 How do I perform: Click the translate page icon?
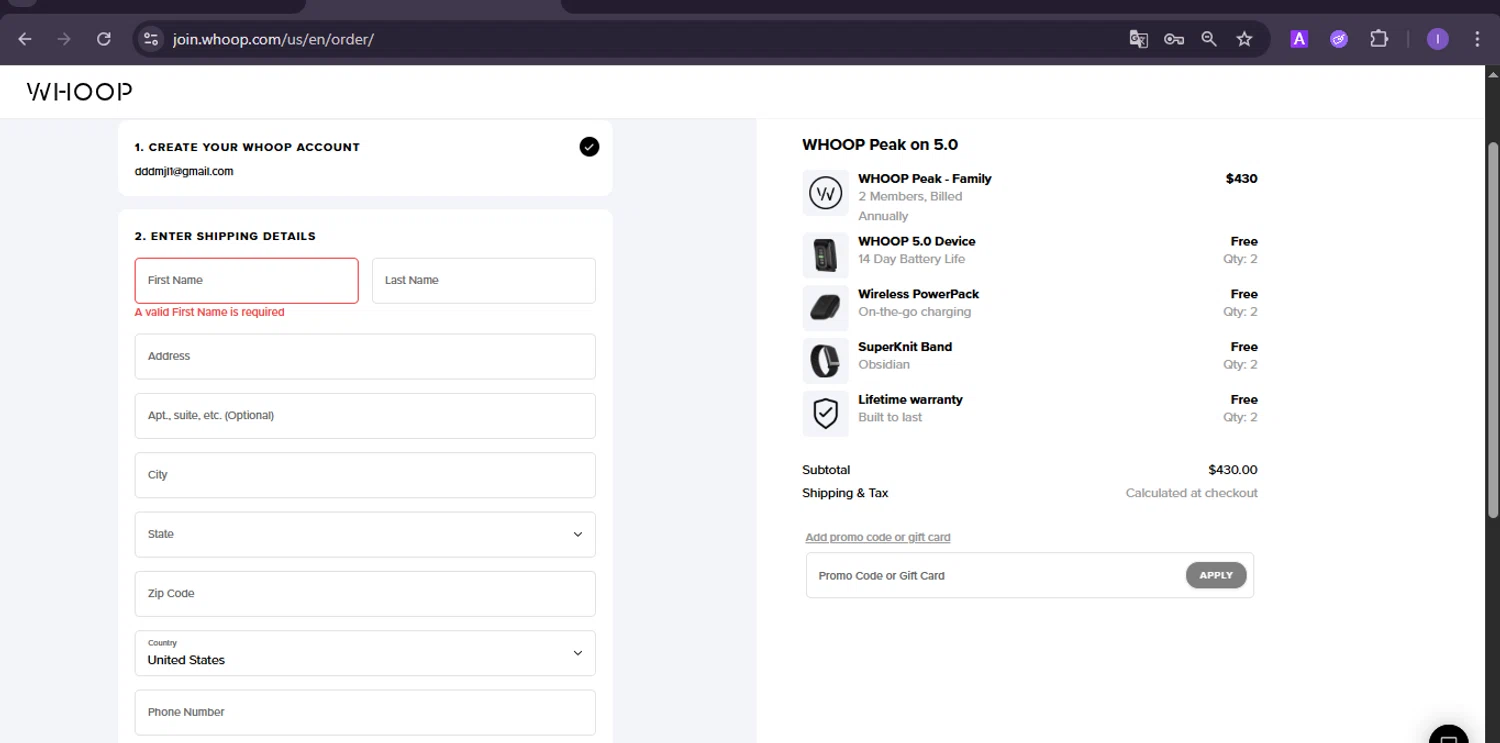1138,39
